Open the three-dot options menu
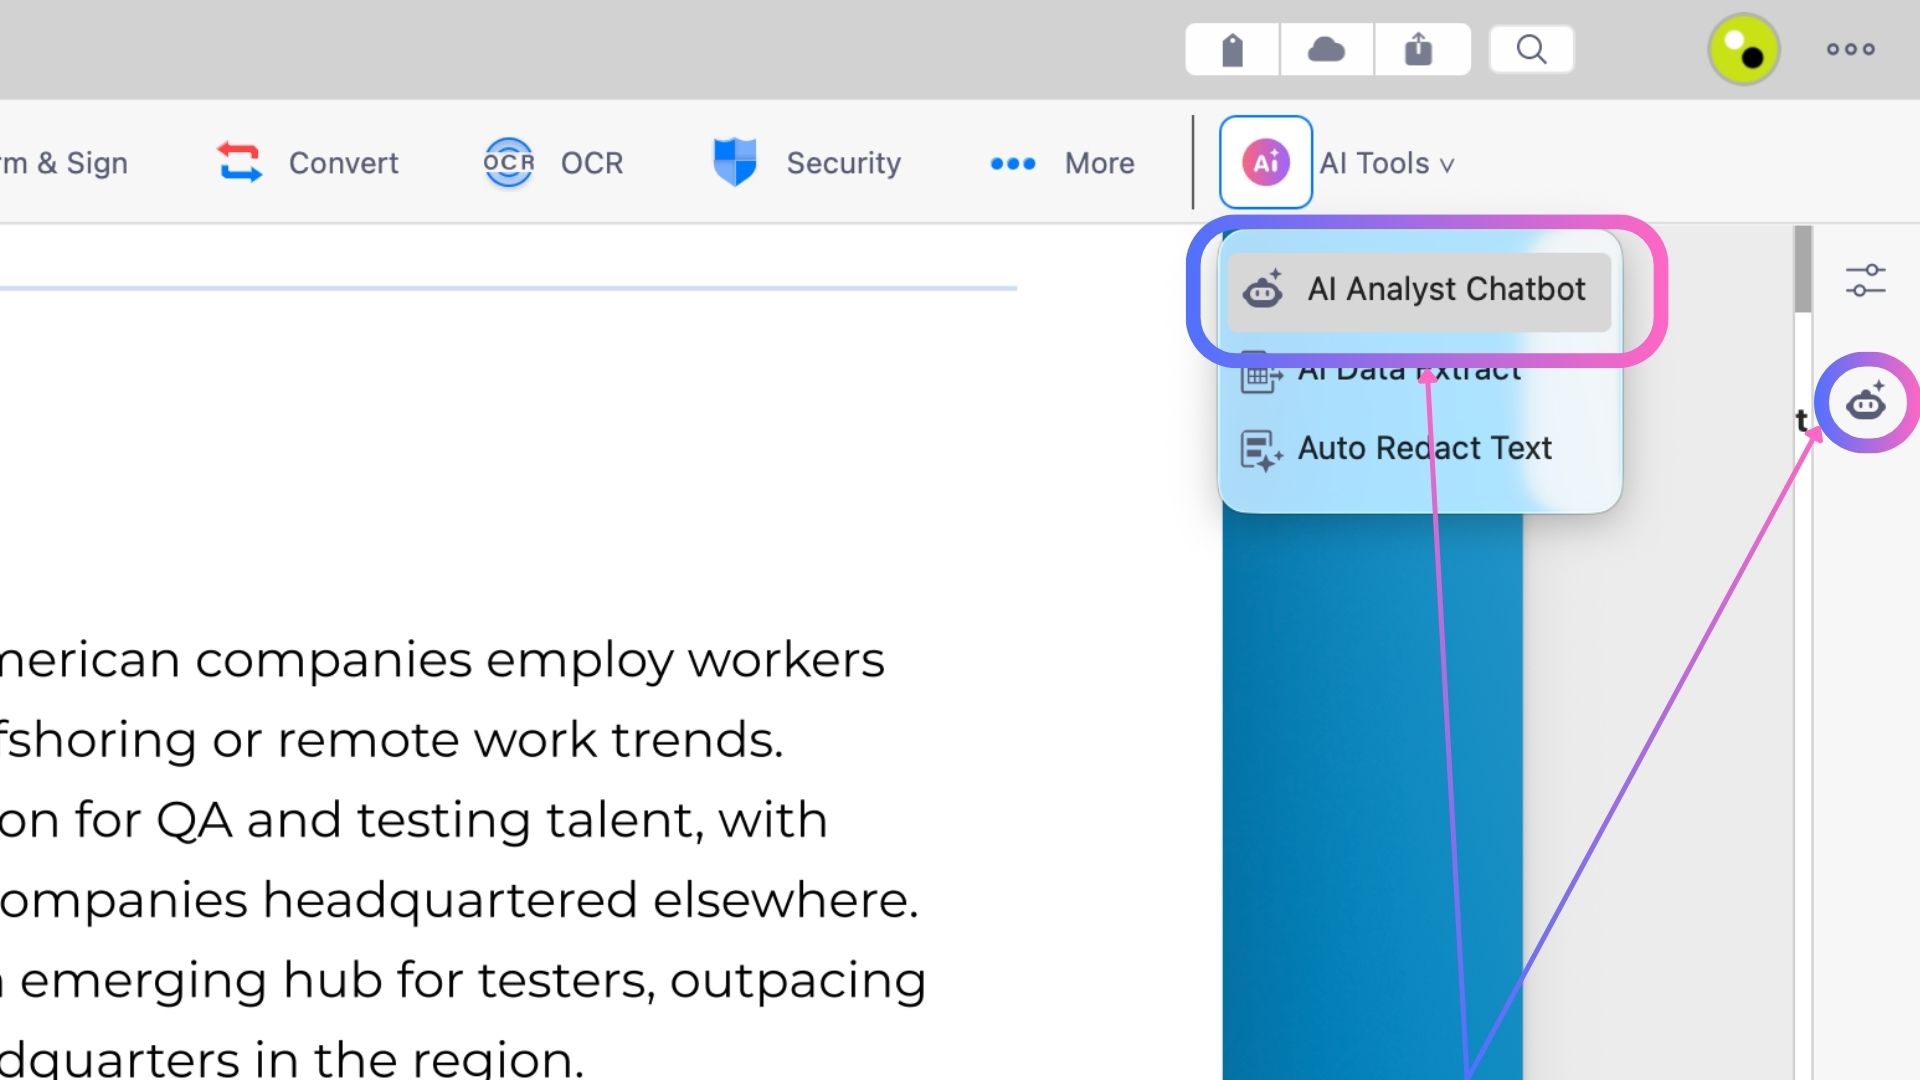This screenshot has height=1080, width=1920. (x=1850, y=49)
